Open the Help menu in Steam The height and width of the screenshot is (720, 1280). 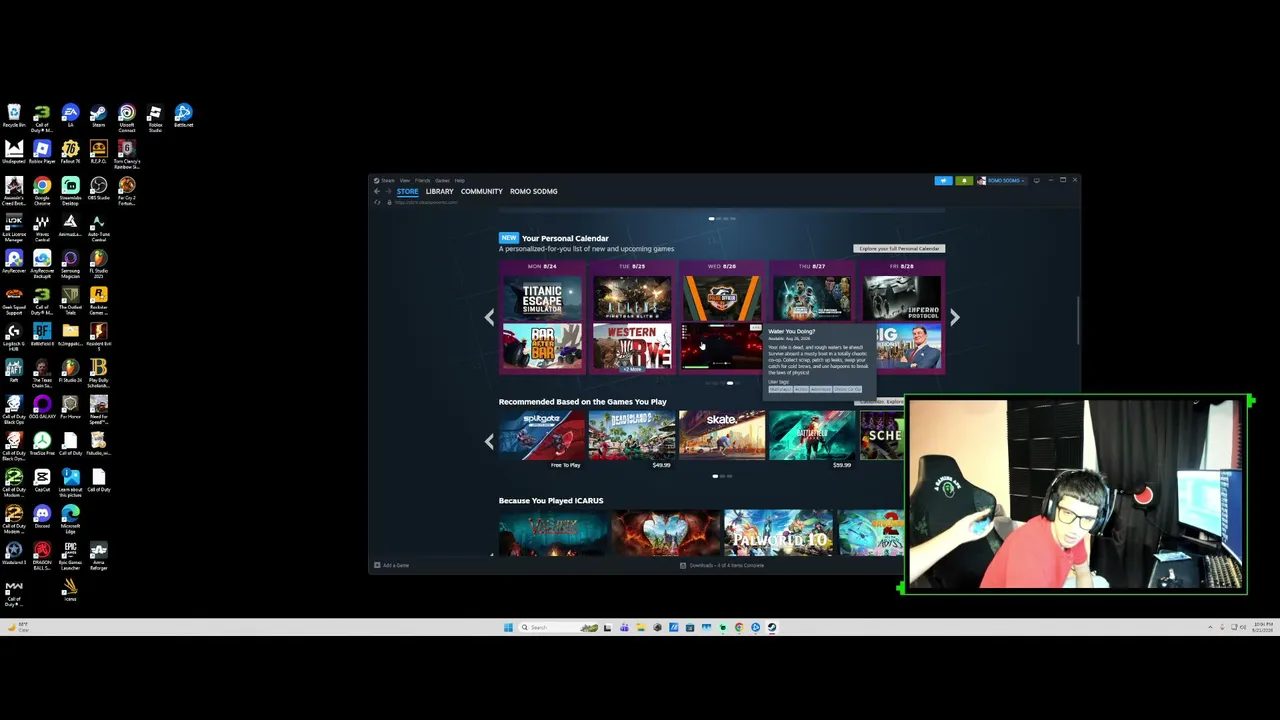click(460, 181)
